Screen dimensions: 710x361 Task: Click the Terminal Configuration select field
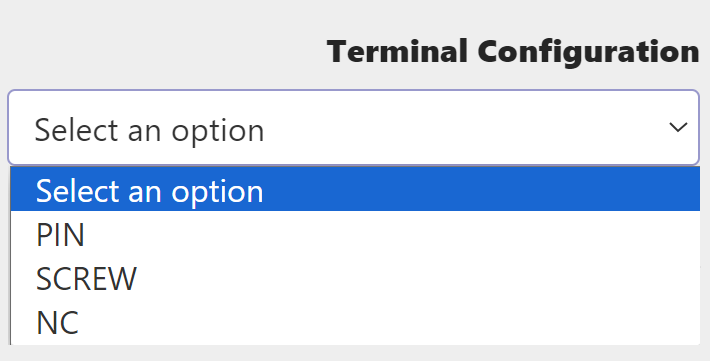[x=354, y=127]
